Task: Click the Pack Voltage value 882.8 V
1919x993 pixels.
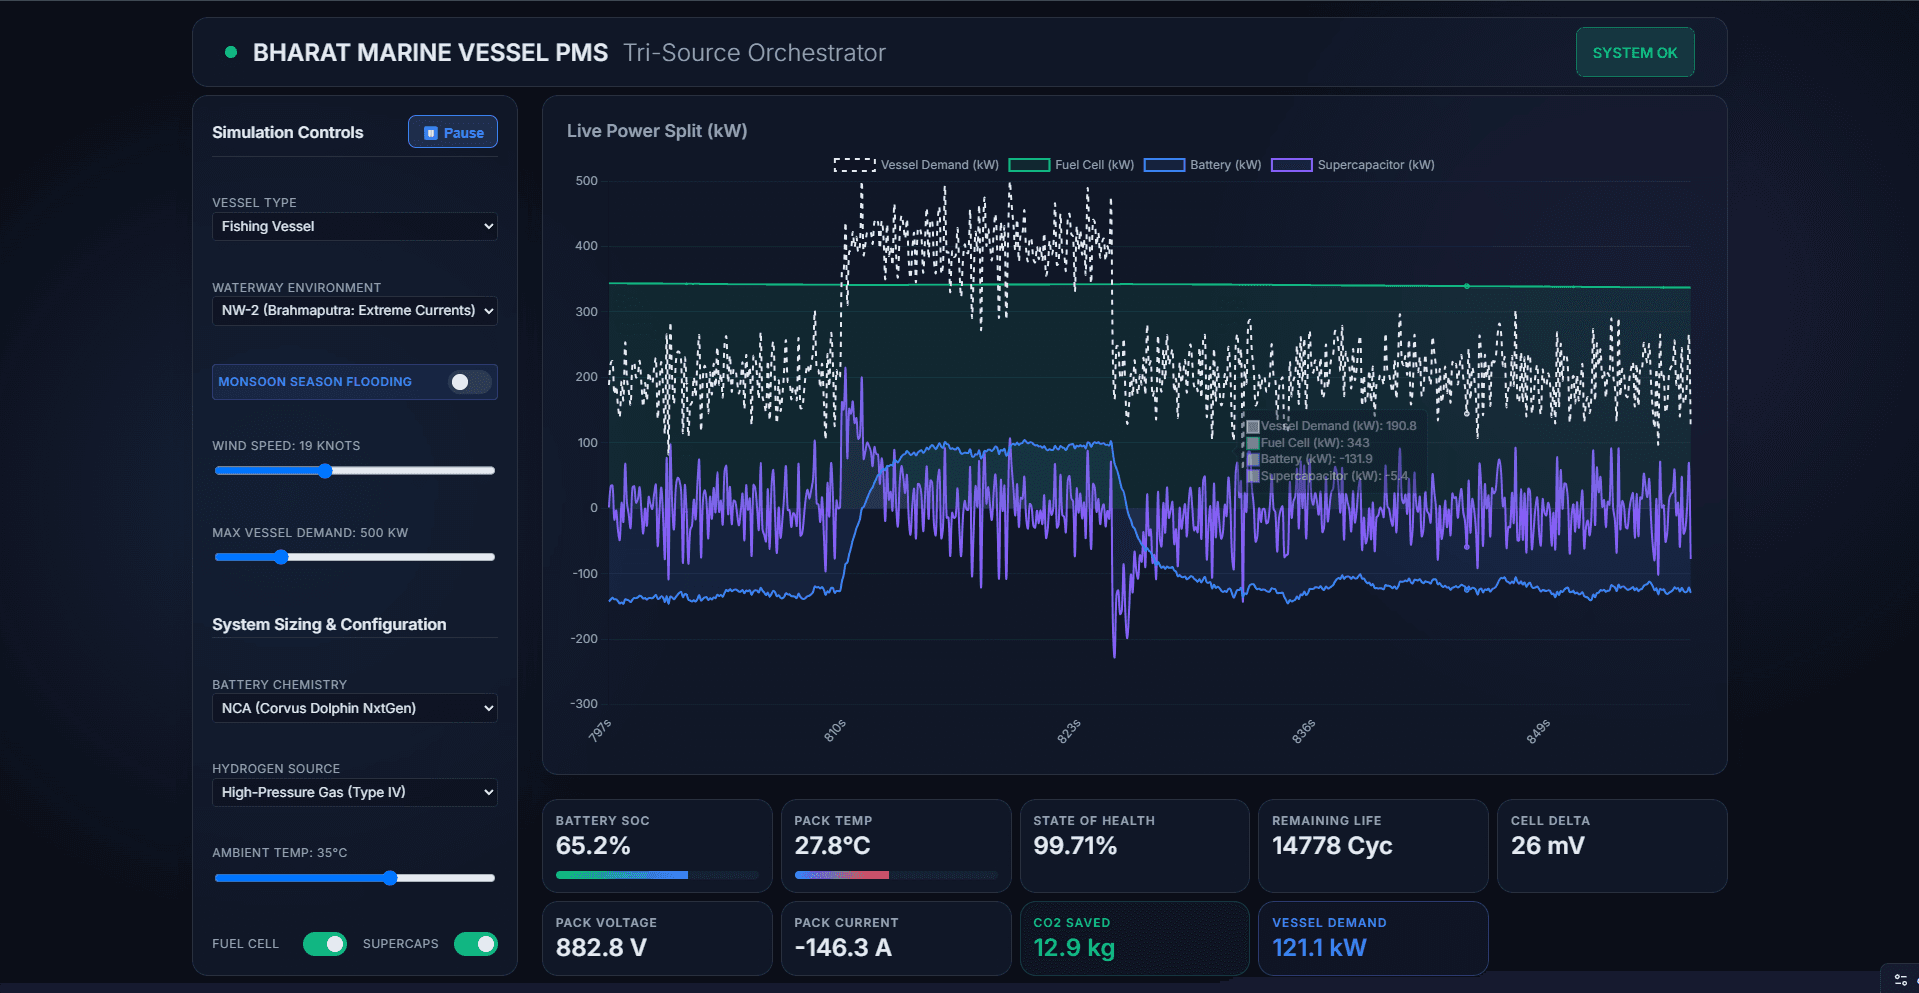Action: 601,948
